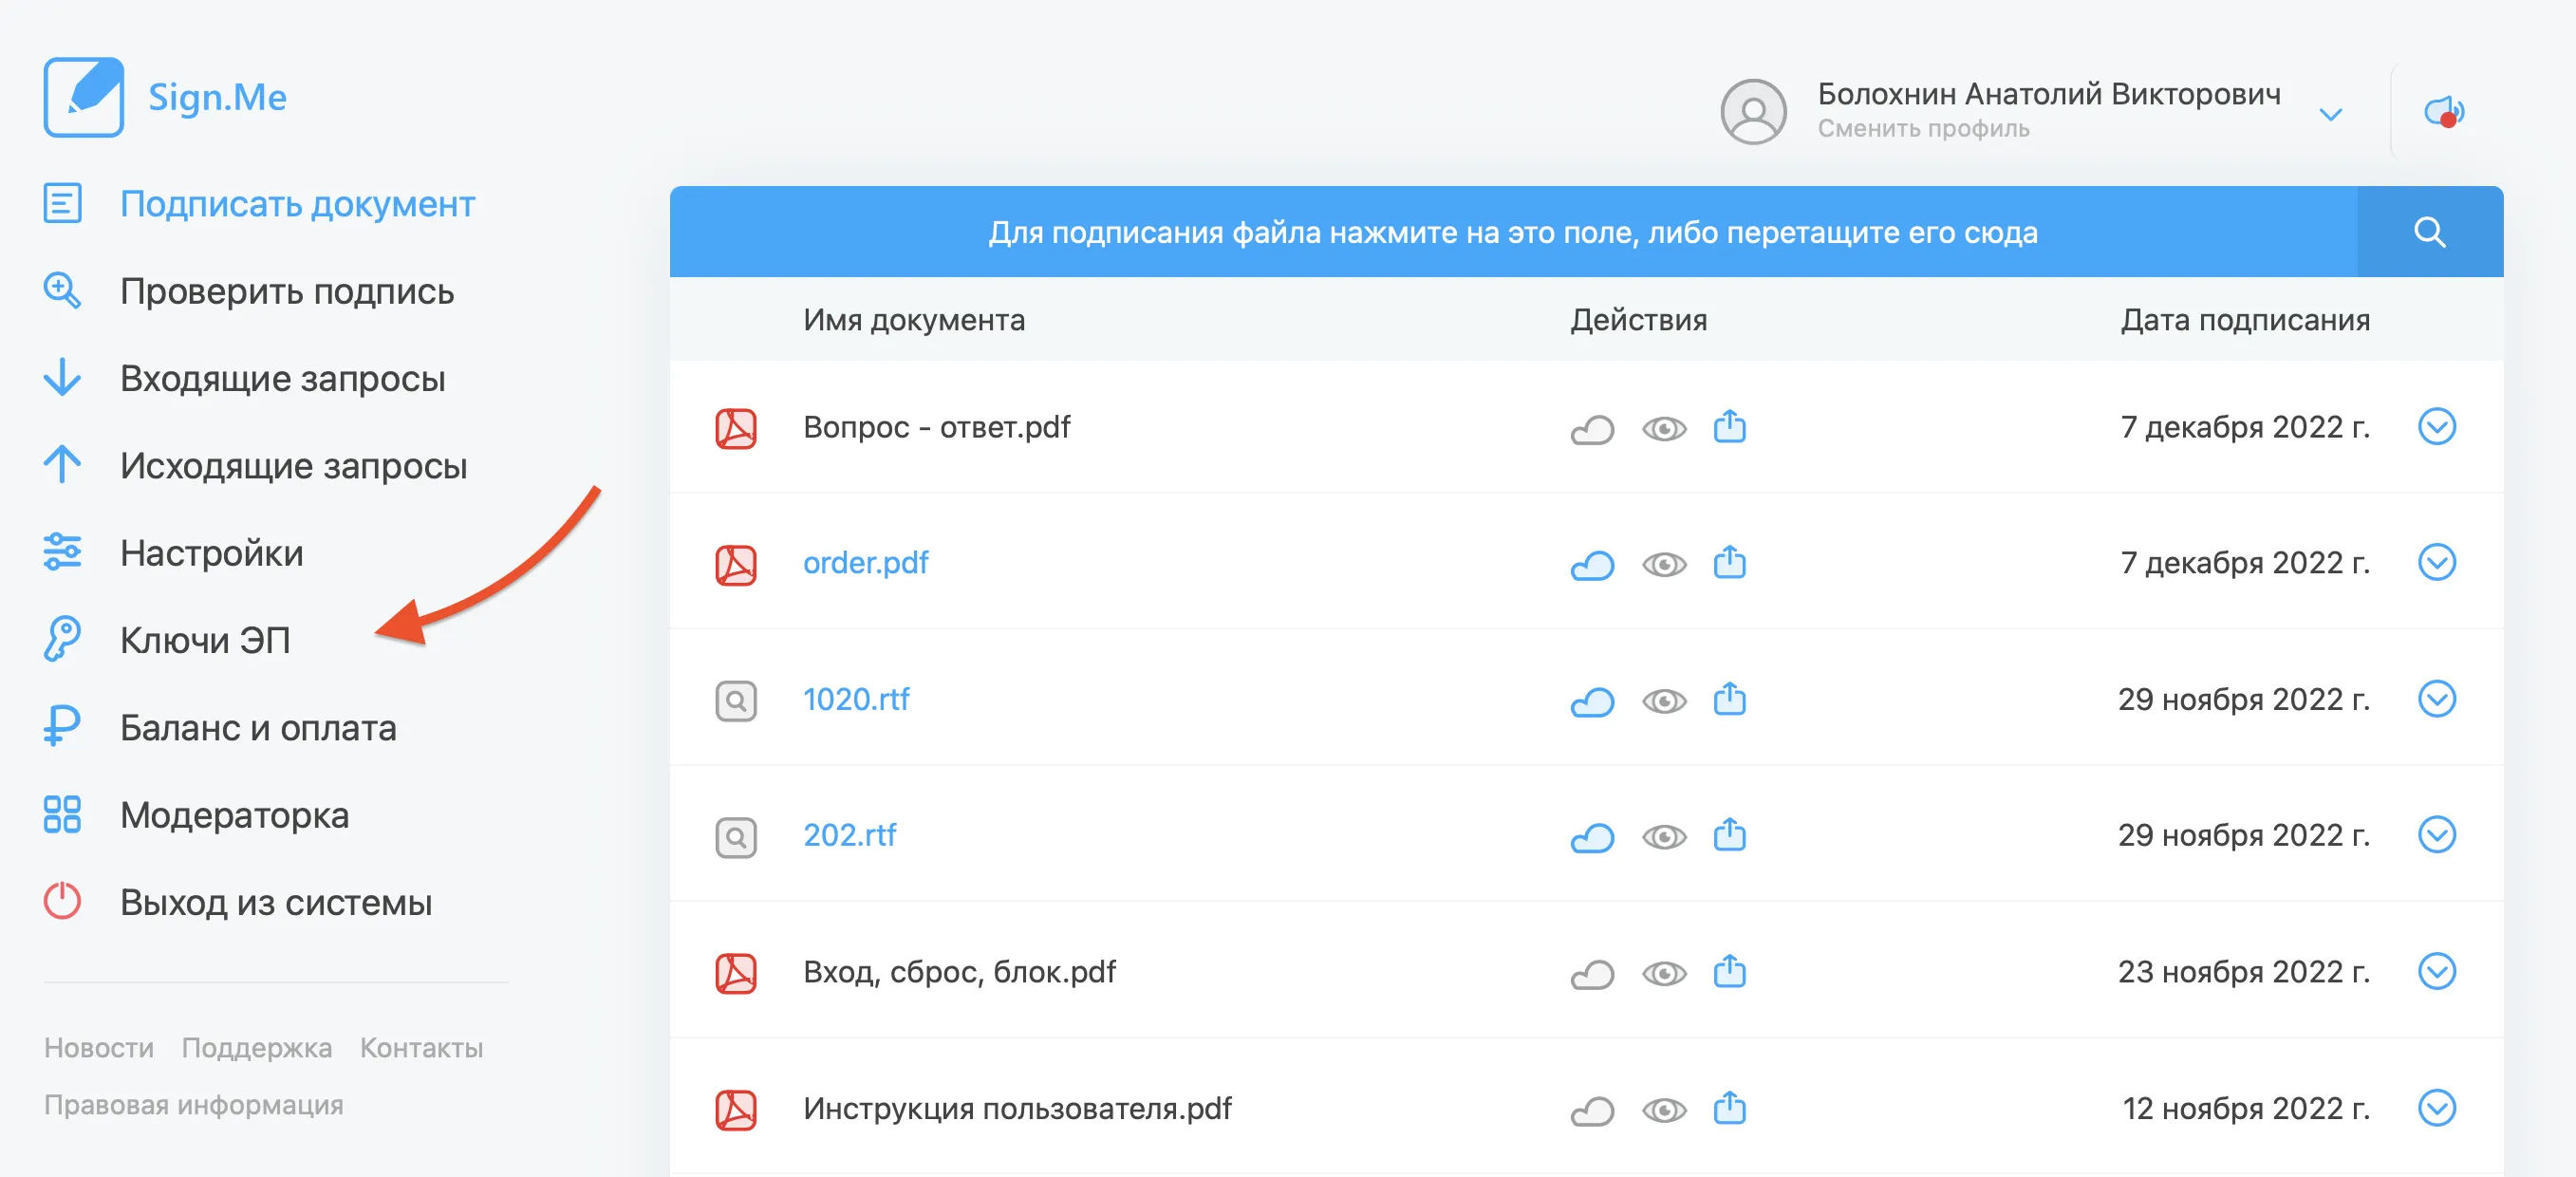This screenshot has width=2576, height=1177.
Task: Select Выход из системы
Action: (x=276, y=902)
